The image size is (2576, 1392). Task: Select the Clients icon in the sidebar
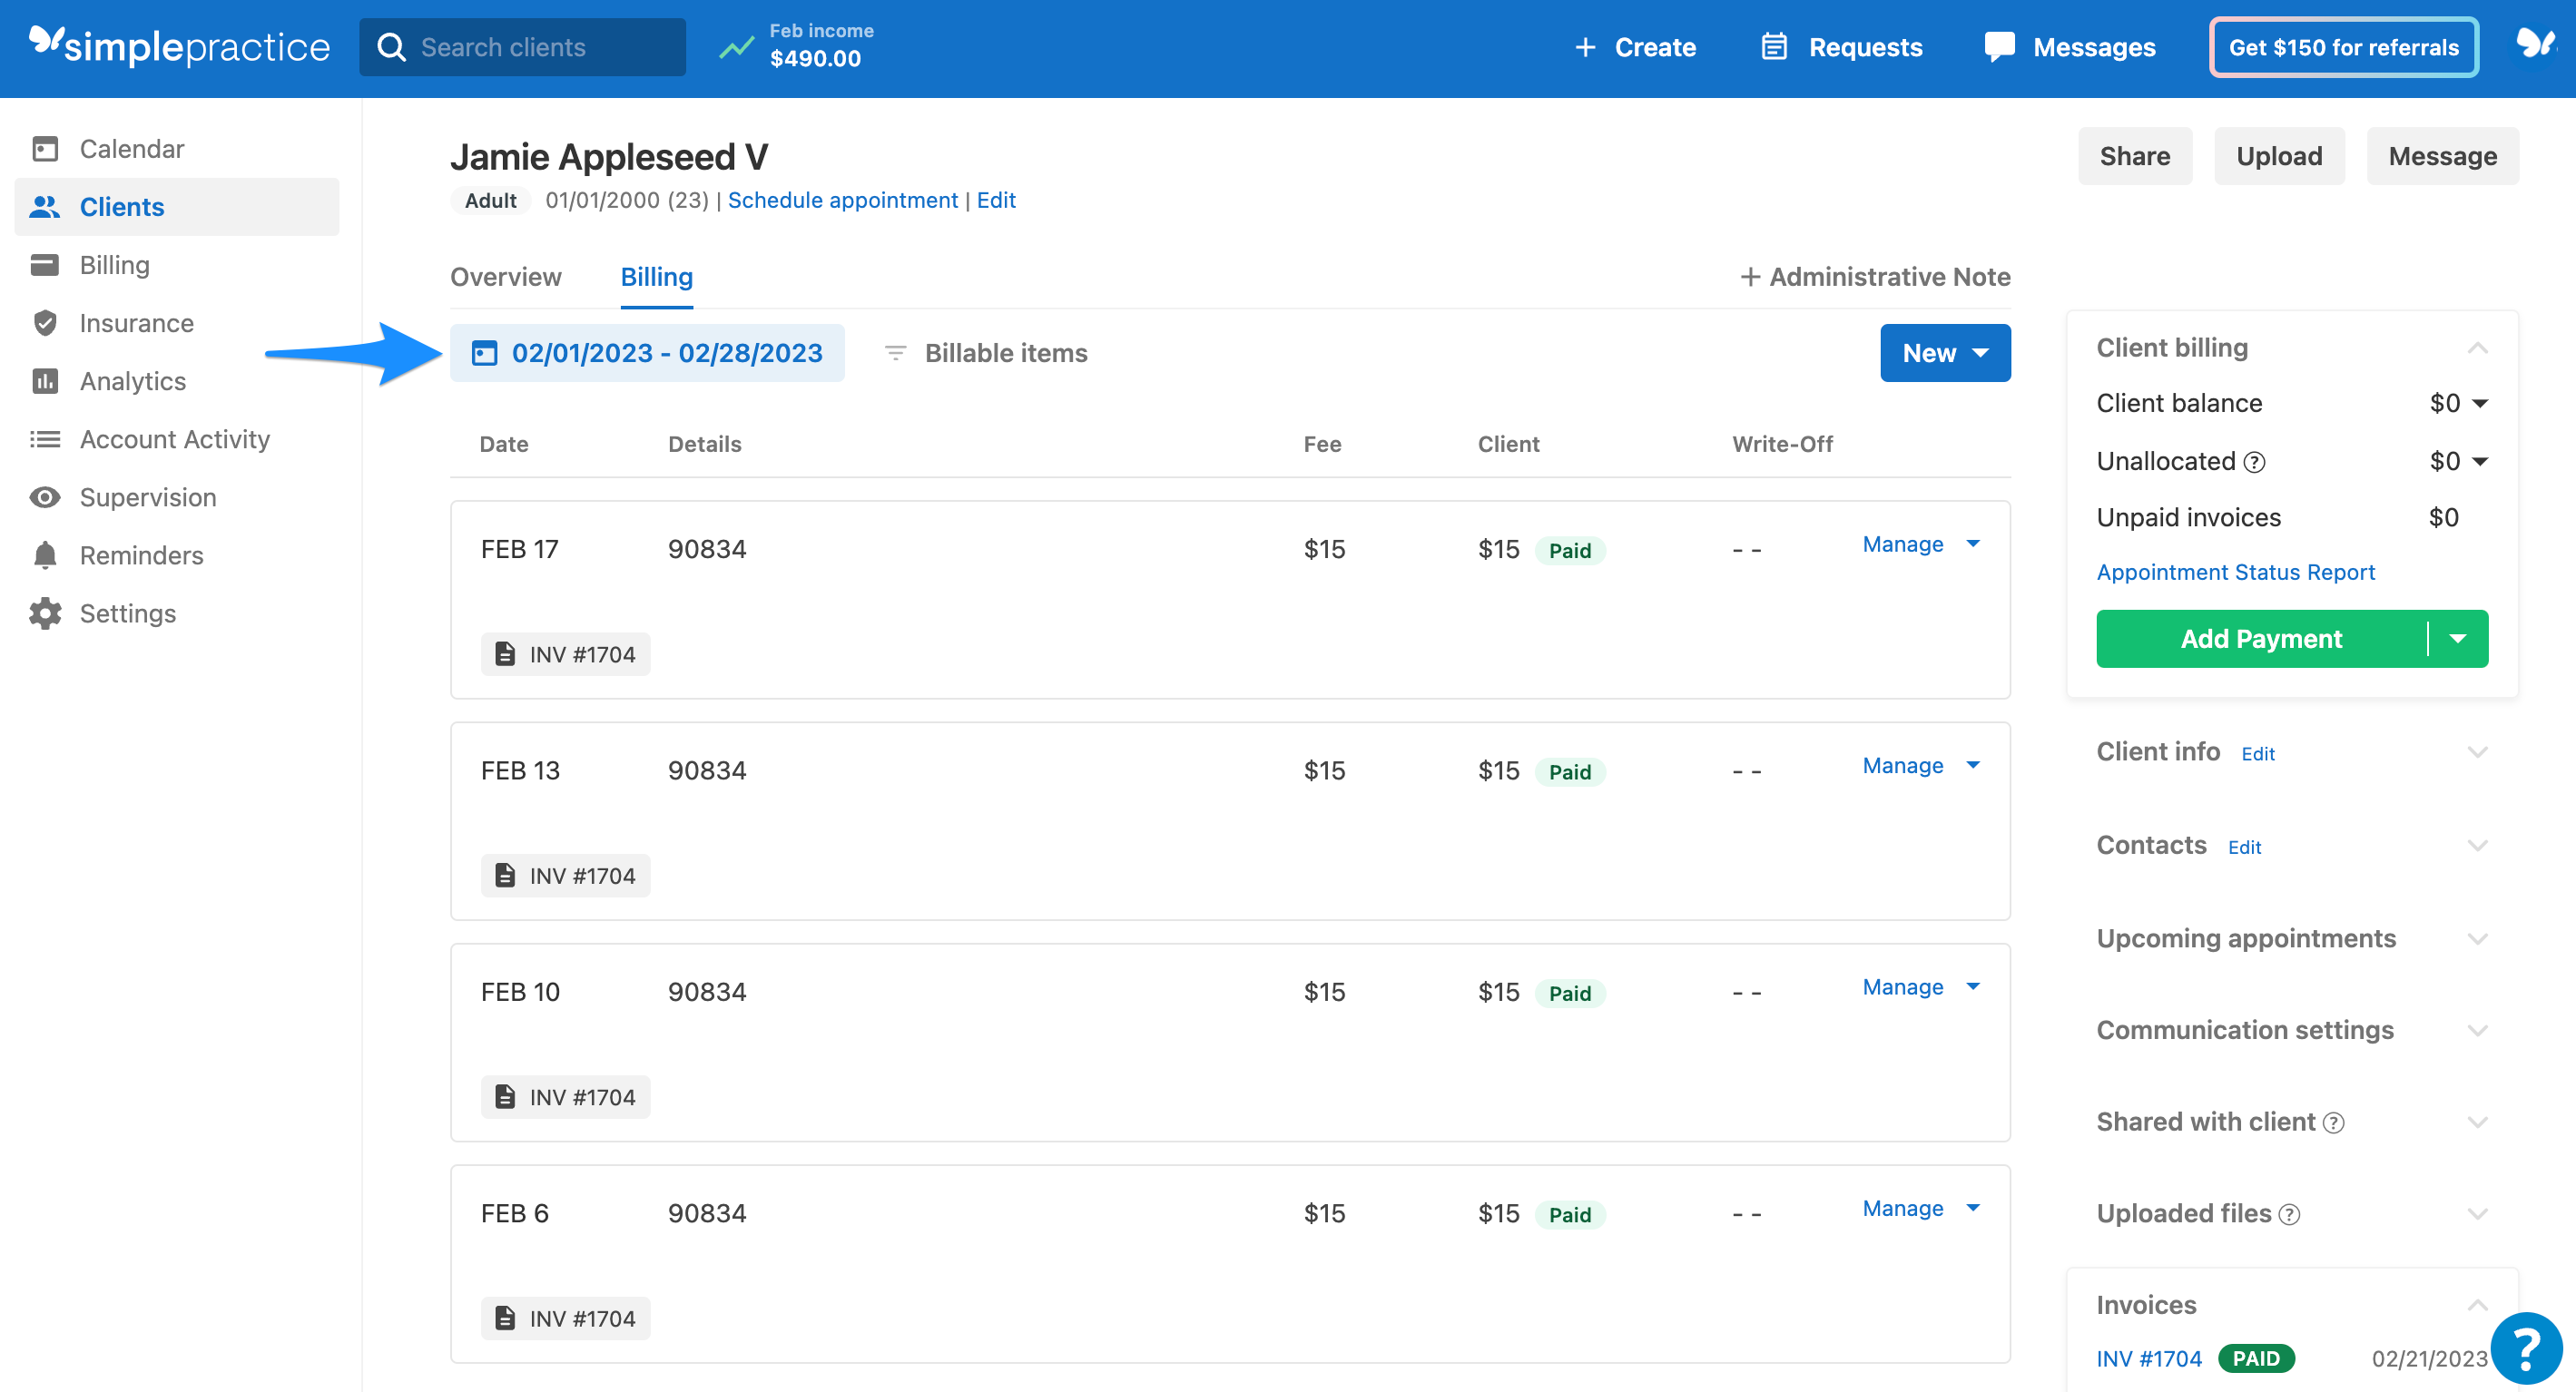tap(46, 207)
